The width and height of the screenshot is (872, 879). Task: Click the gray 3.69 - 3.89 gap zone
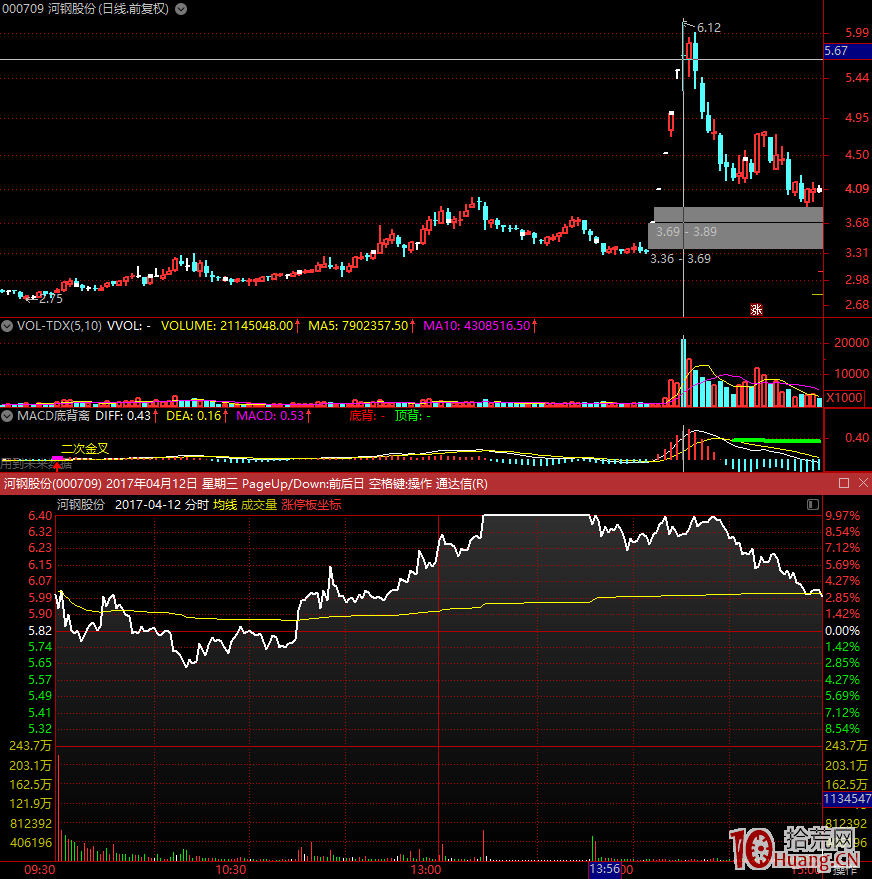(x=738, y=228)
